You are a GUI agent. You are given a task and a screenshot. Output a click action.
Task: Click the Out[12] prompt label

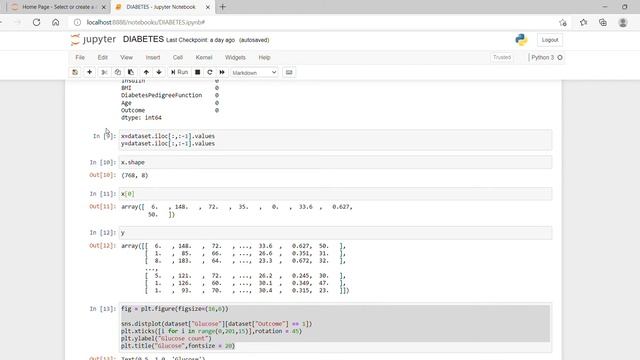point(103,246)
